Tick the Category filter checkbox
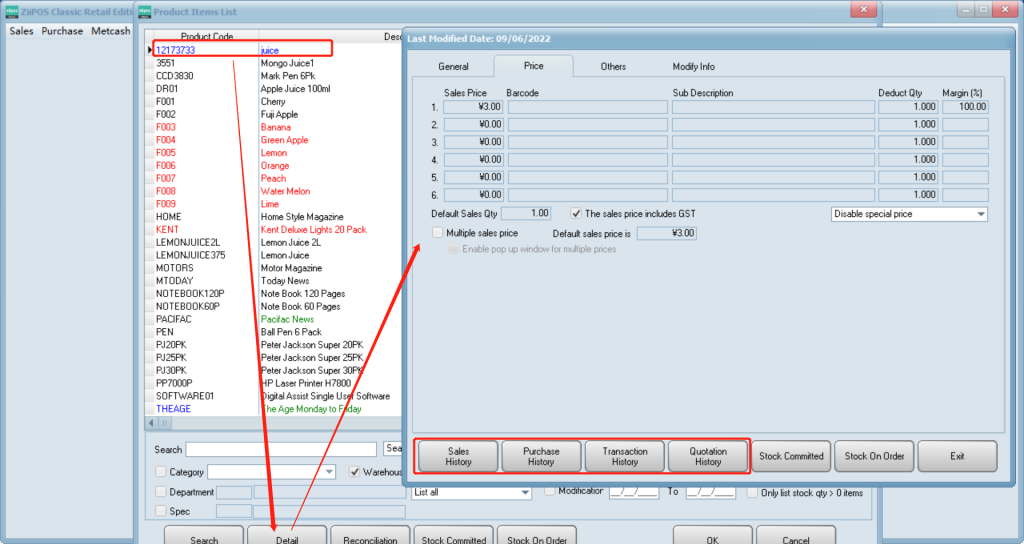 tap(162, 472)
